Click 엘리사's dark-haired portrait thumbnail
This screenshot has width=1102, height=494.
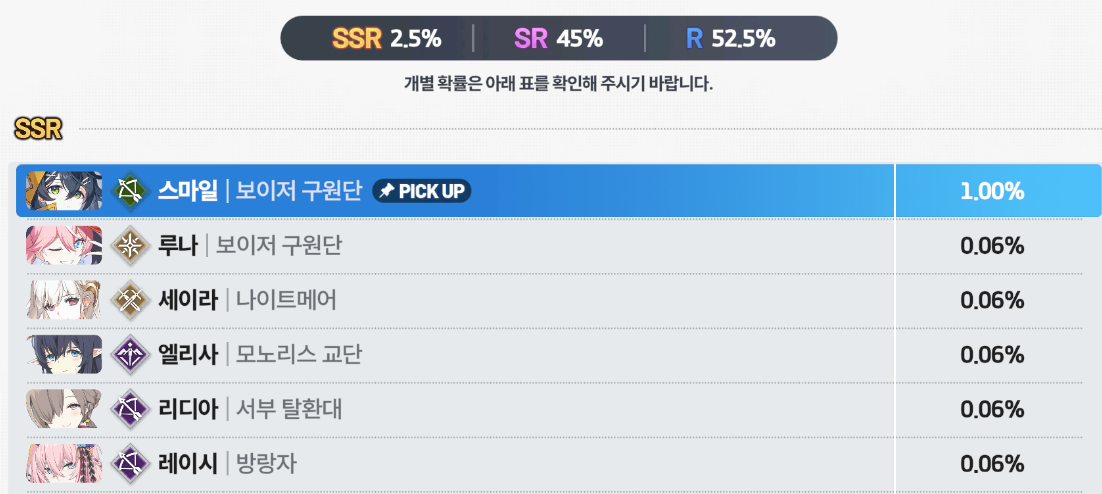click(x=64, y=354)
